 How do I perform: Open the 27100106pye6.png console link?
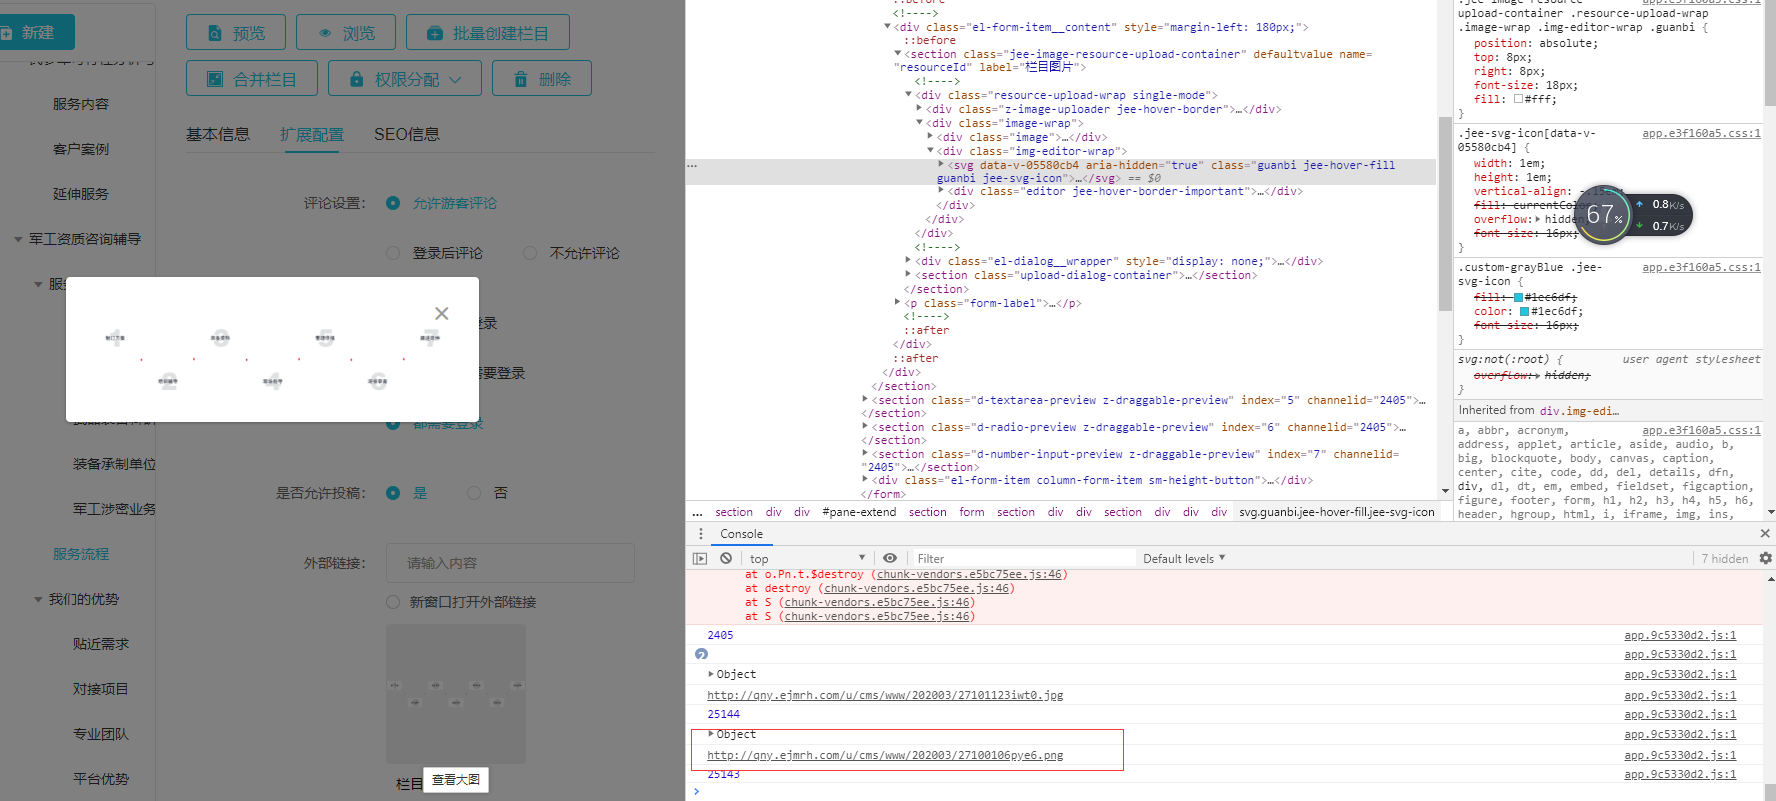click(884, 756)
